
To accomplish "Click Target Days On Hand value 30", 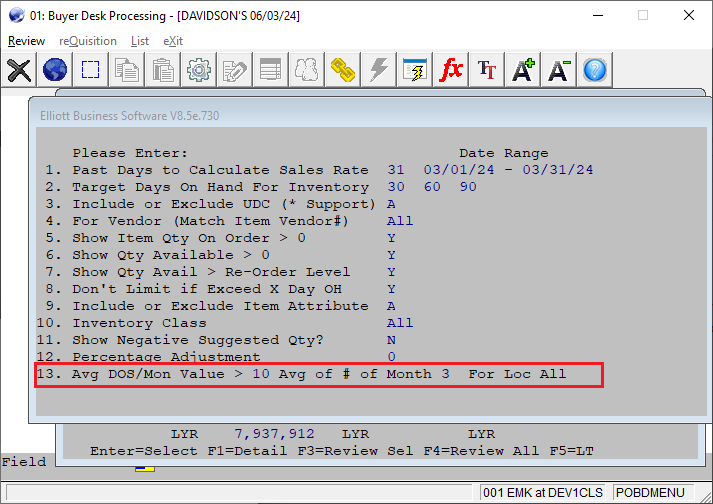I will (x=396, y=186).
